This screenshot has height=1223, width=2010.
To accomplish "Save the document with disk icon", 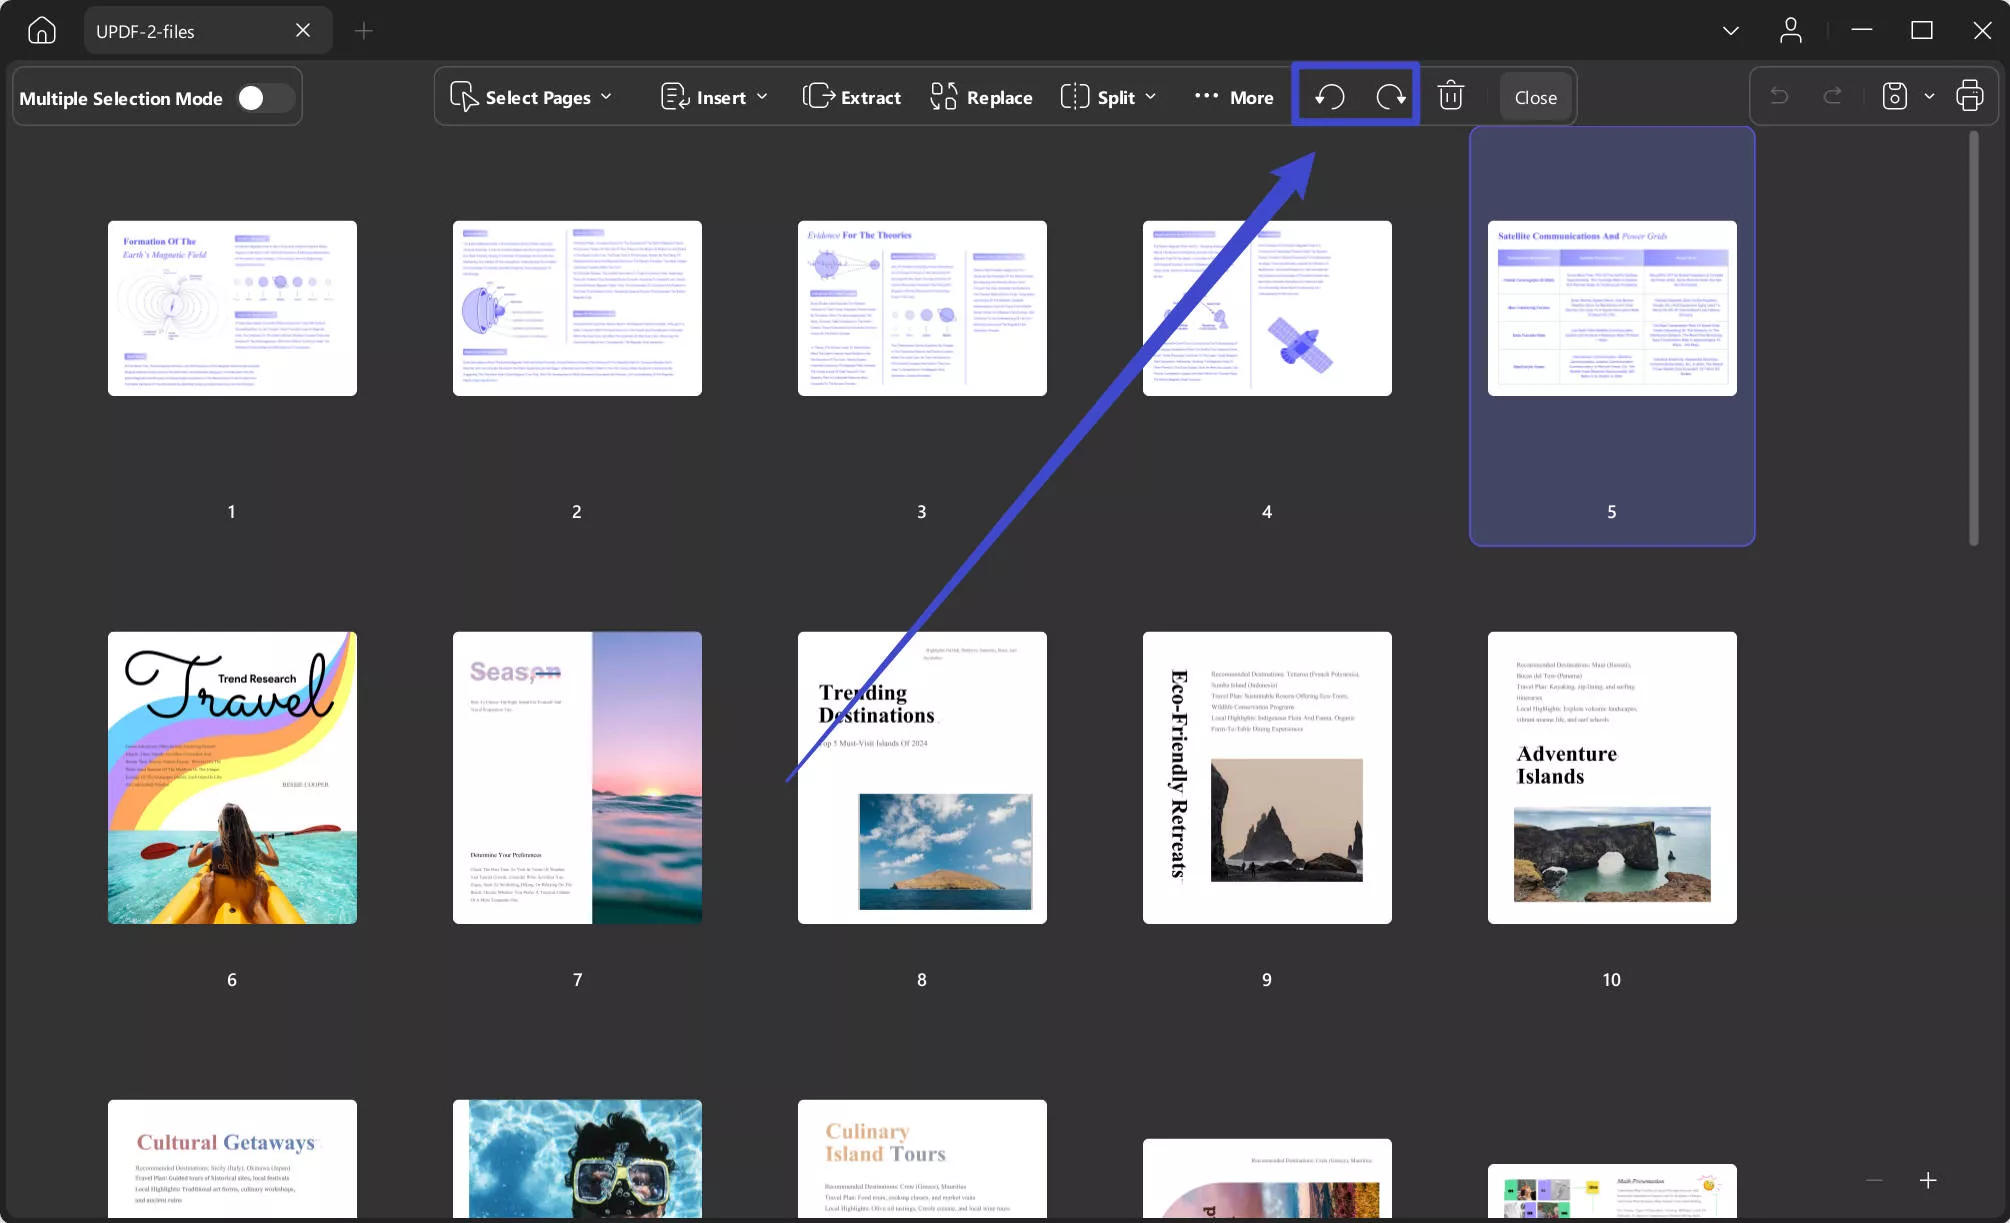I will 1895,96.
